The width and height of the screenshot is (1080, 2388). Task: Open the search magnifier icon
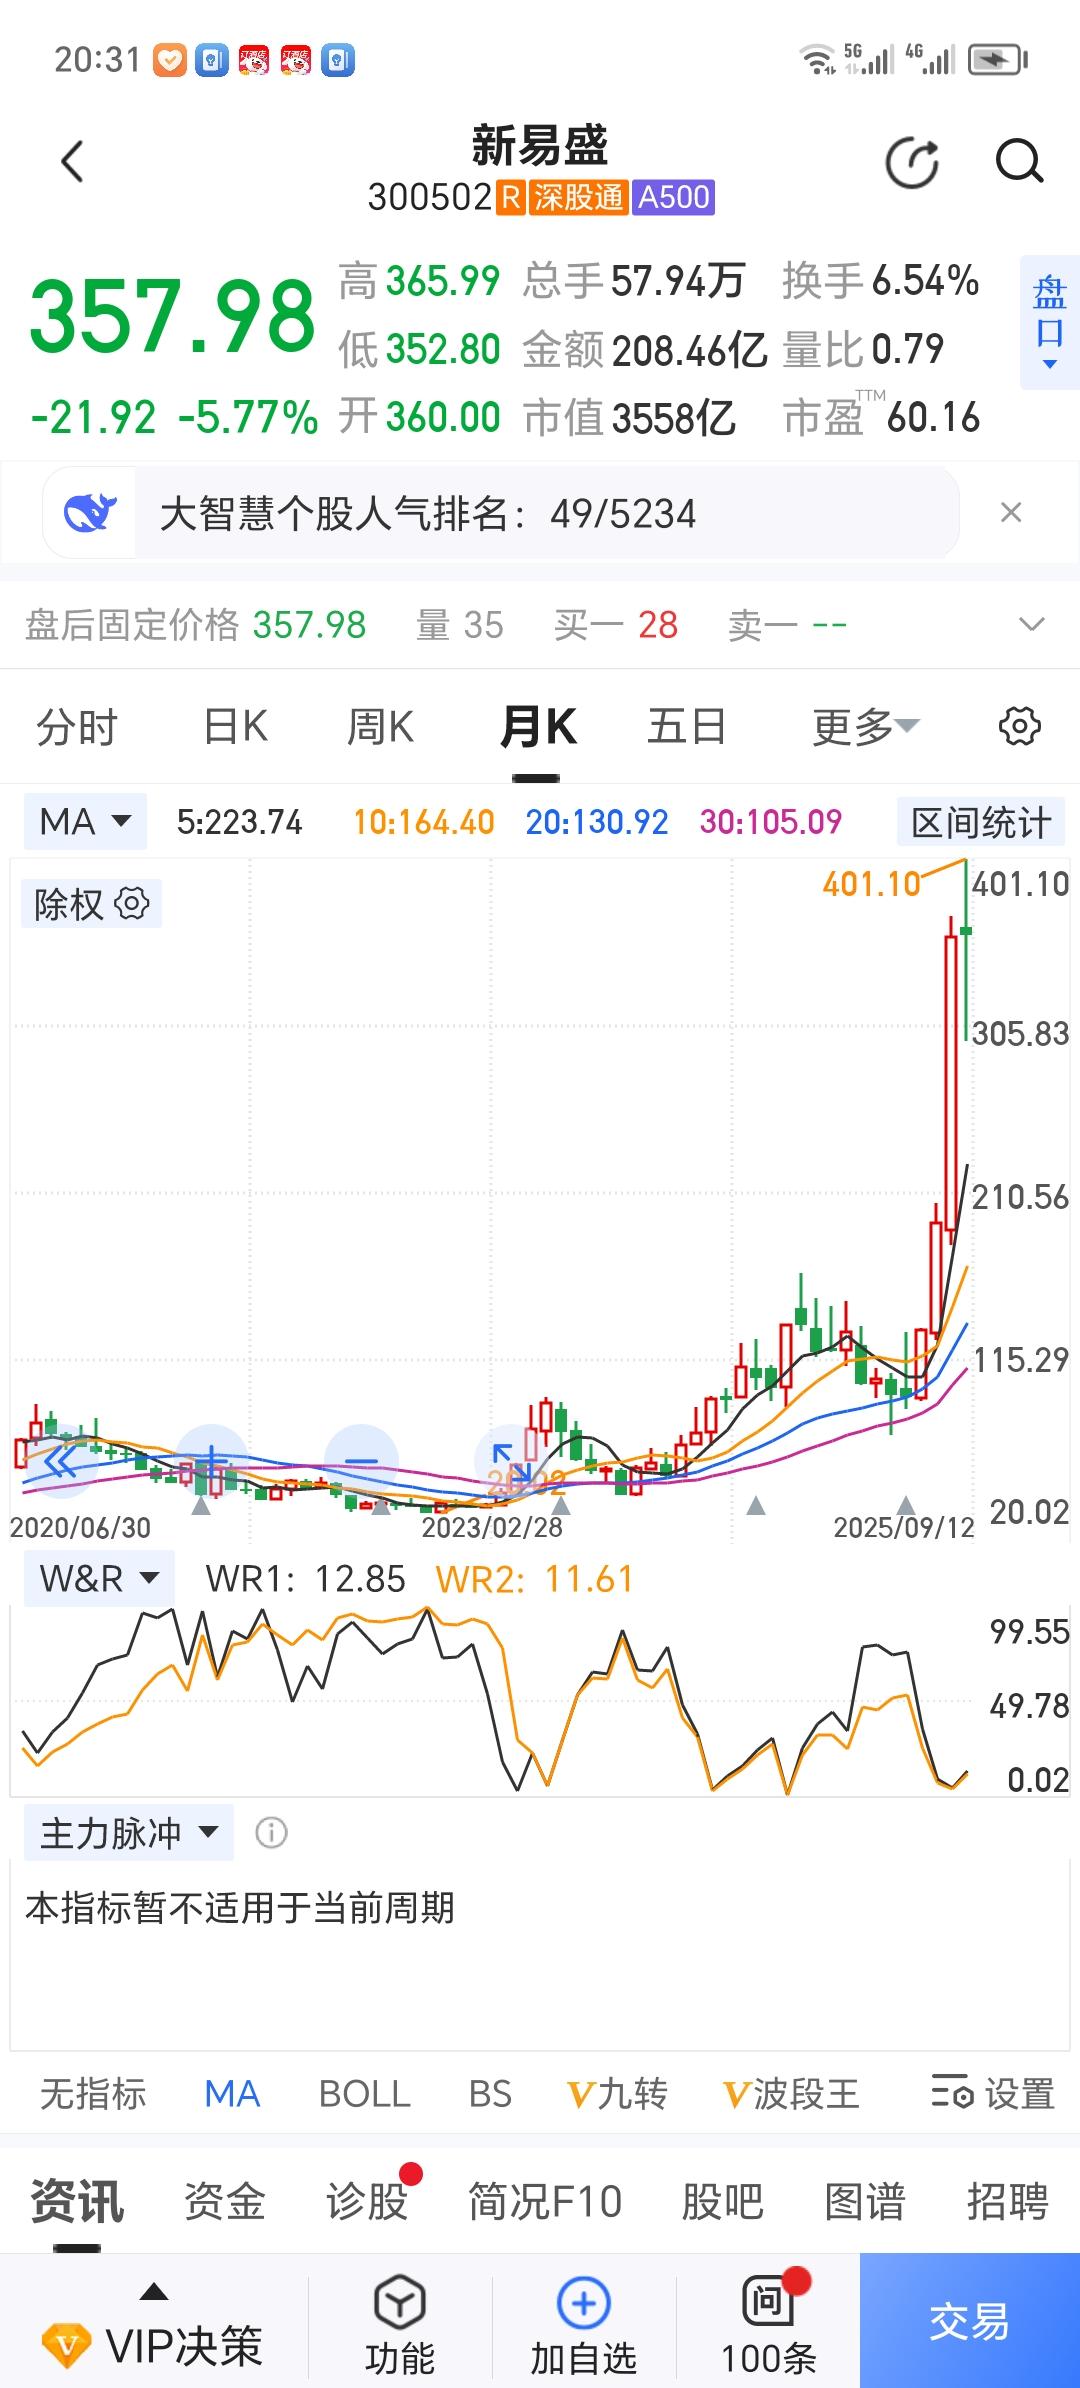[x=1019, y=162]
